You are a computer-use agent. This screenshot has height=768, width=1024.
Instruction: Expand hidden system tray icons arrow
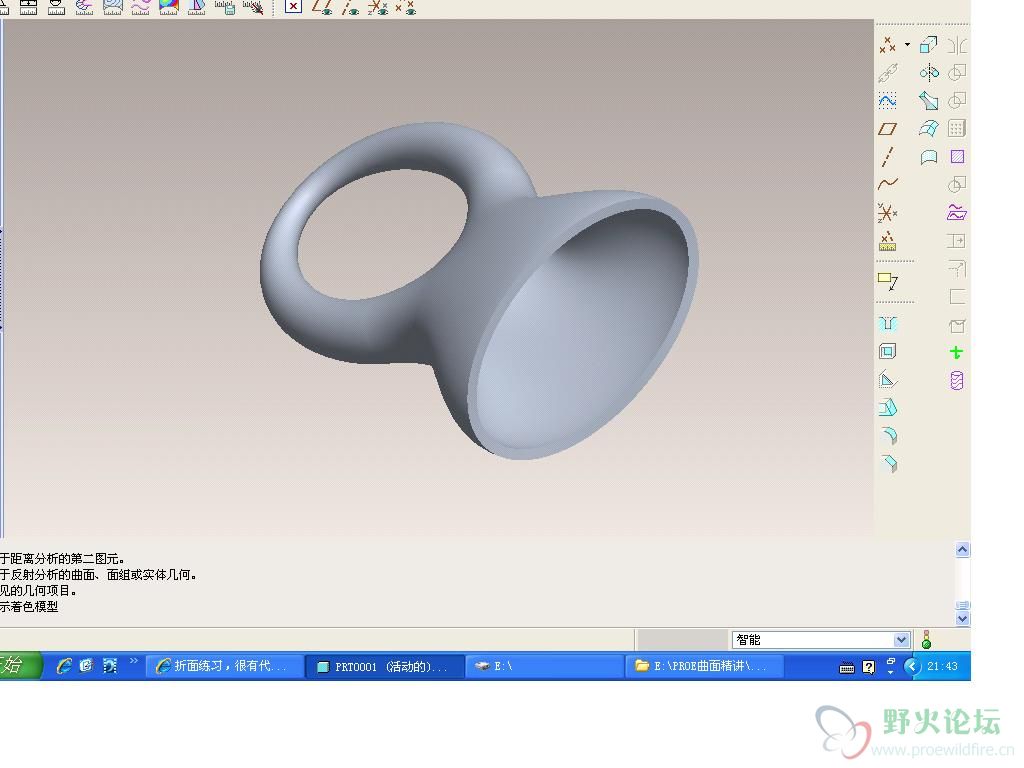pos(912,666)
